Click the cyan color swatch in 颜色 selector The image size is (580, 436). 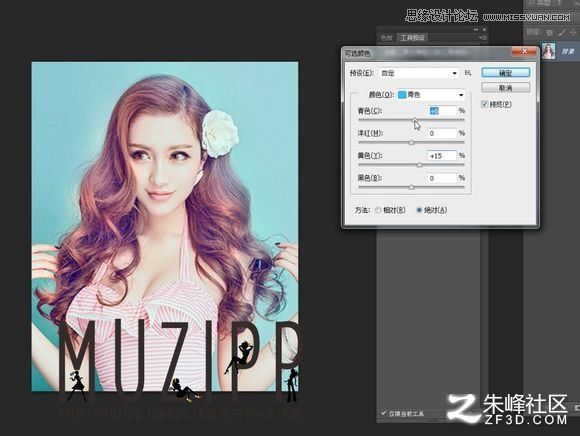(x=402, y=95)
